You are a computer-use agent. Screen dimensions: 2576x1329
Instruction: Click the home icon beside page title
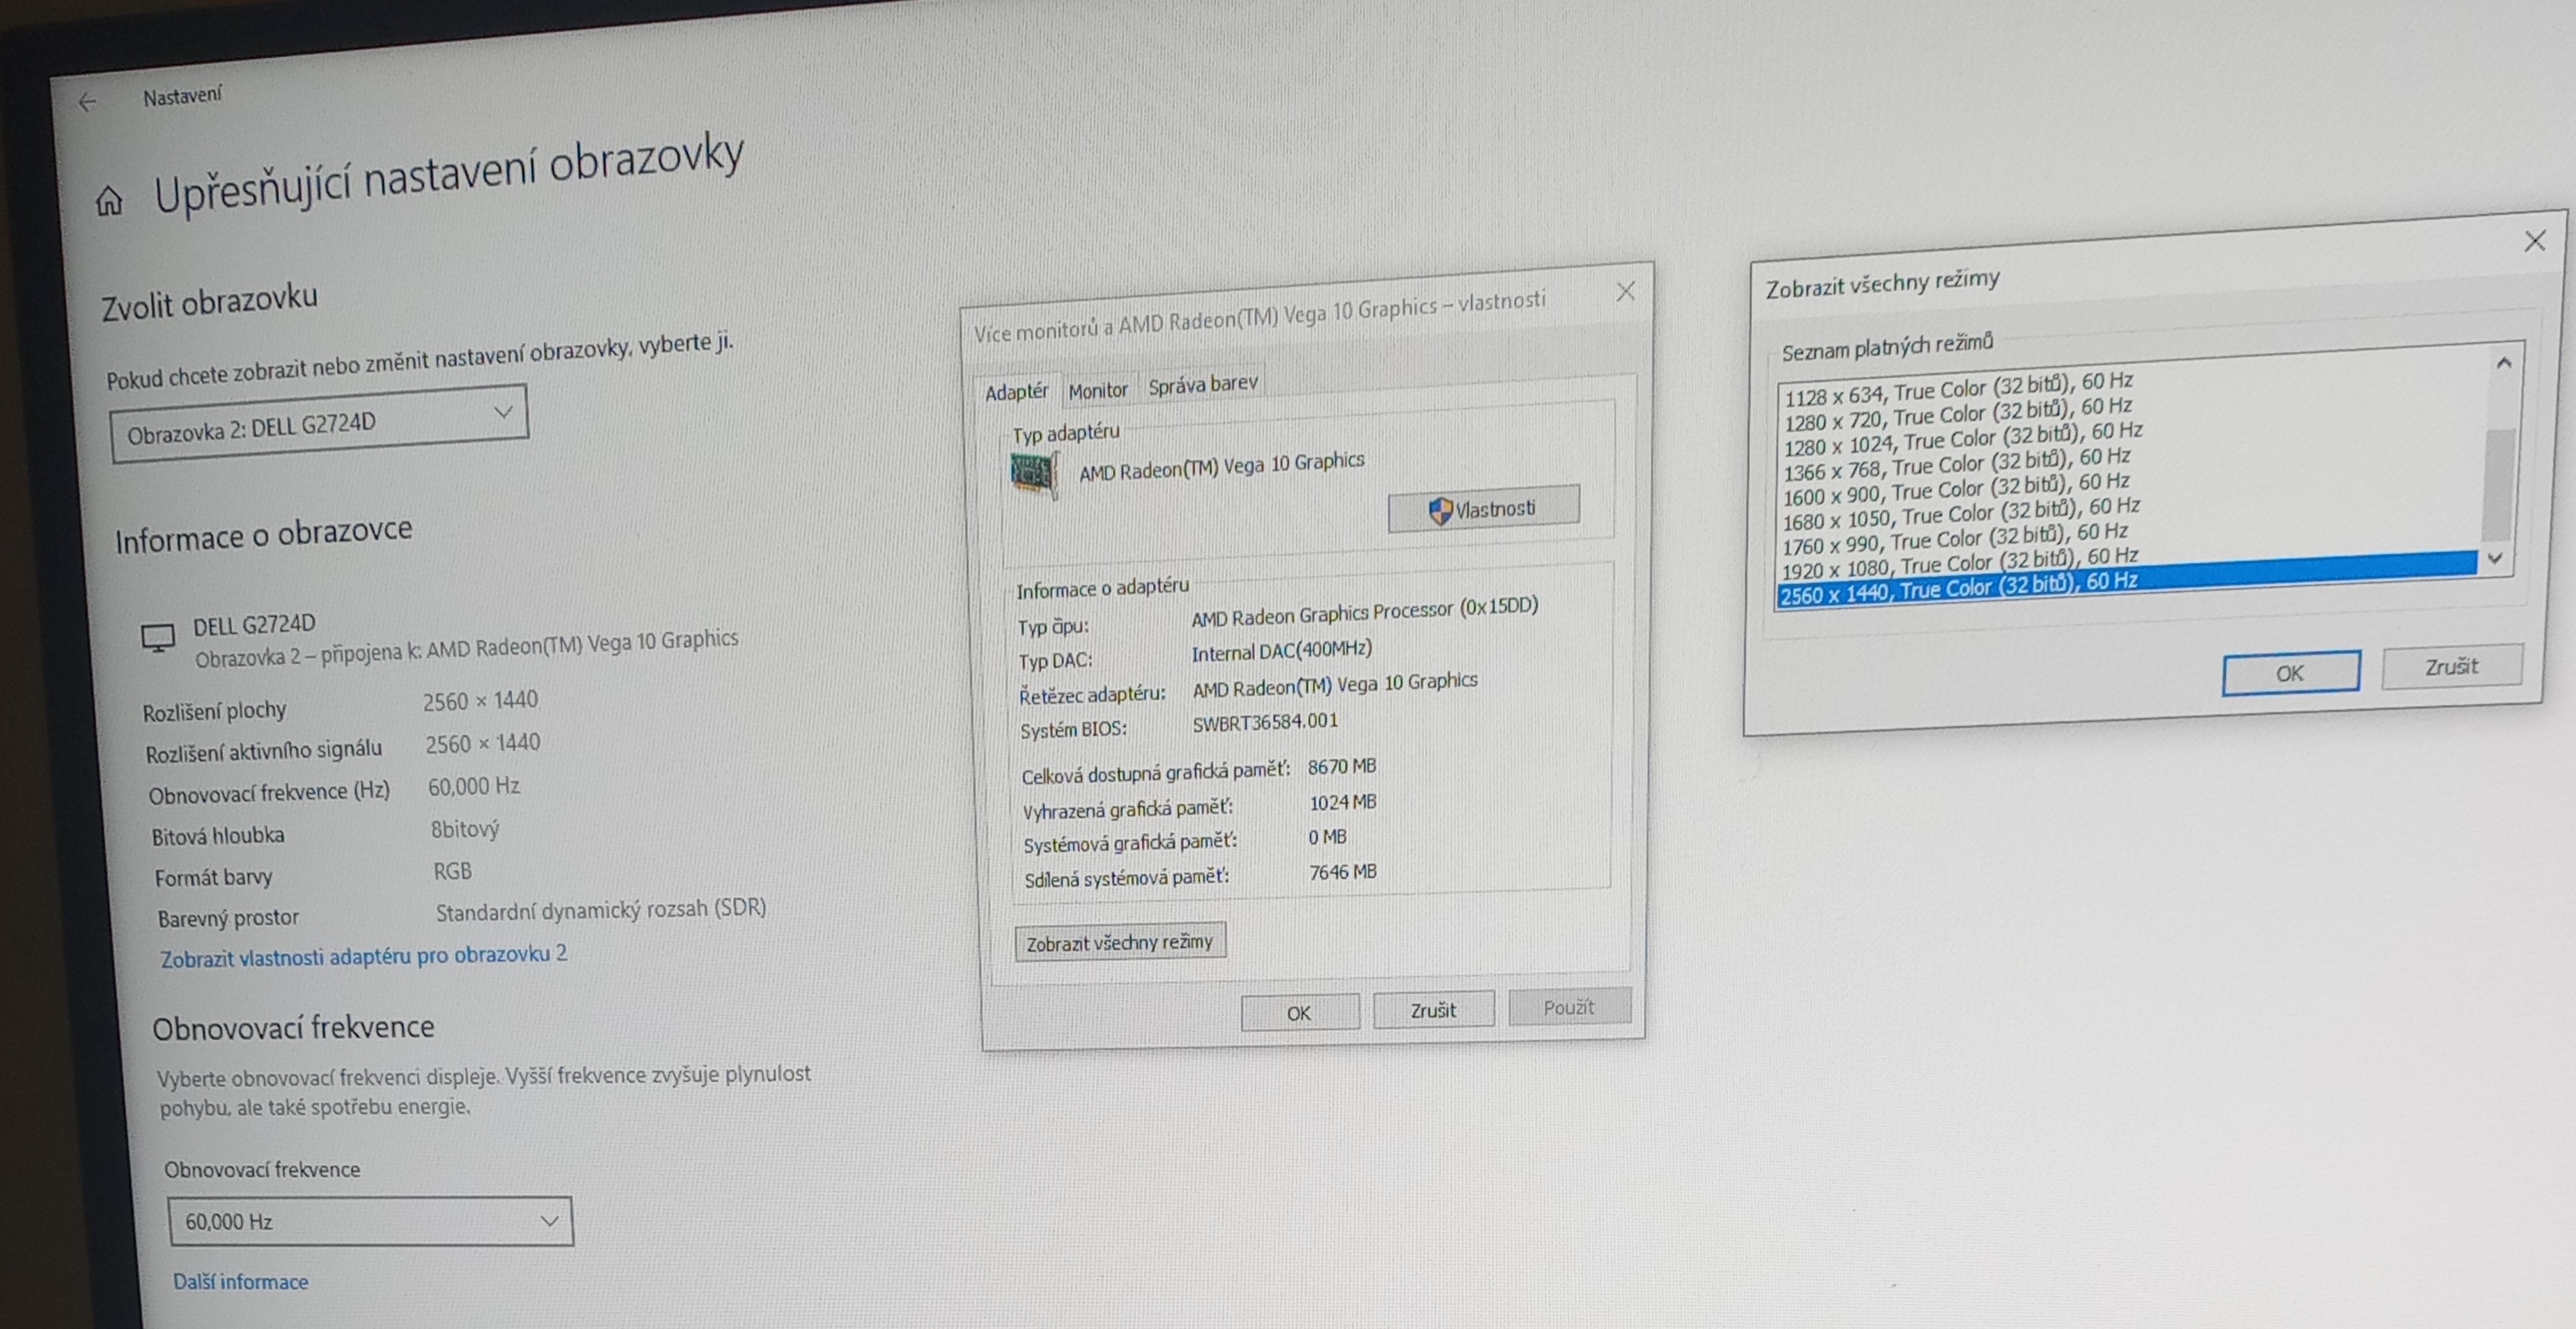pyautogui.click(x=109, y=202)
